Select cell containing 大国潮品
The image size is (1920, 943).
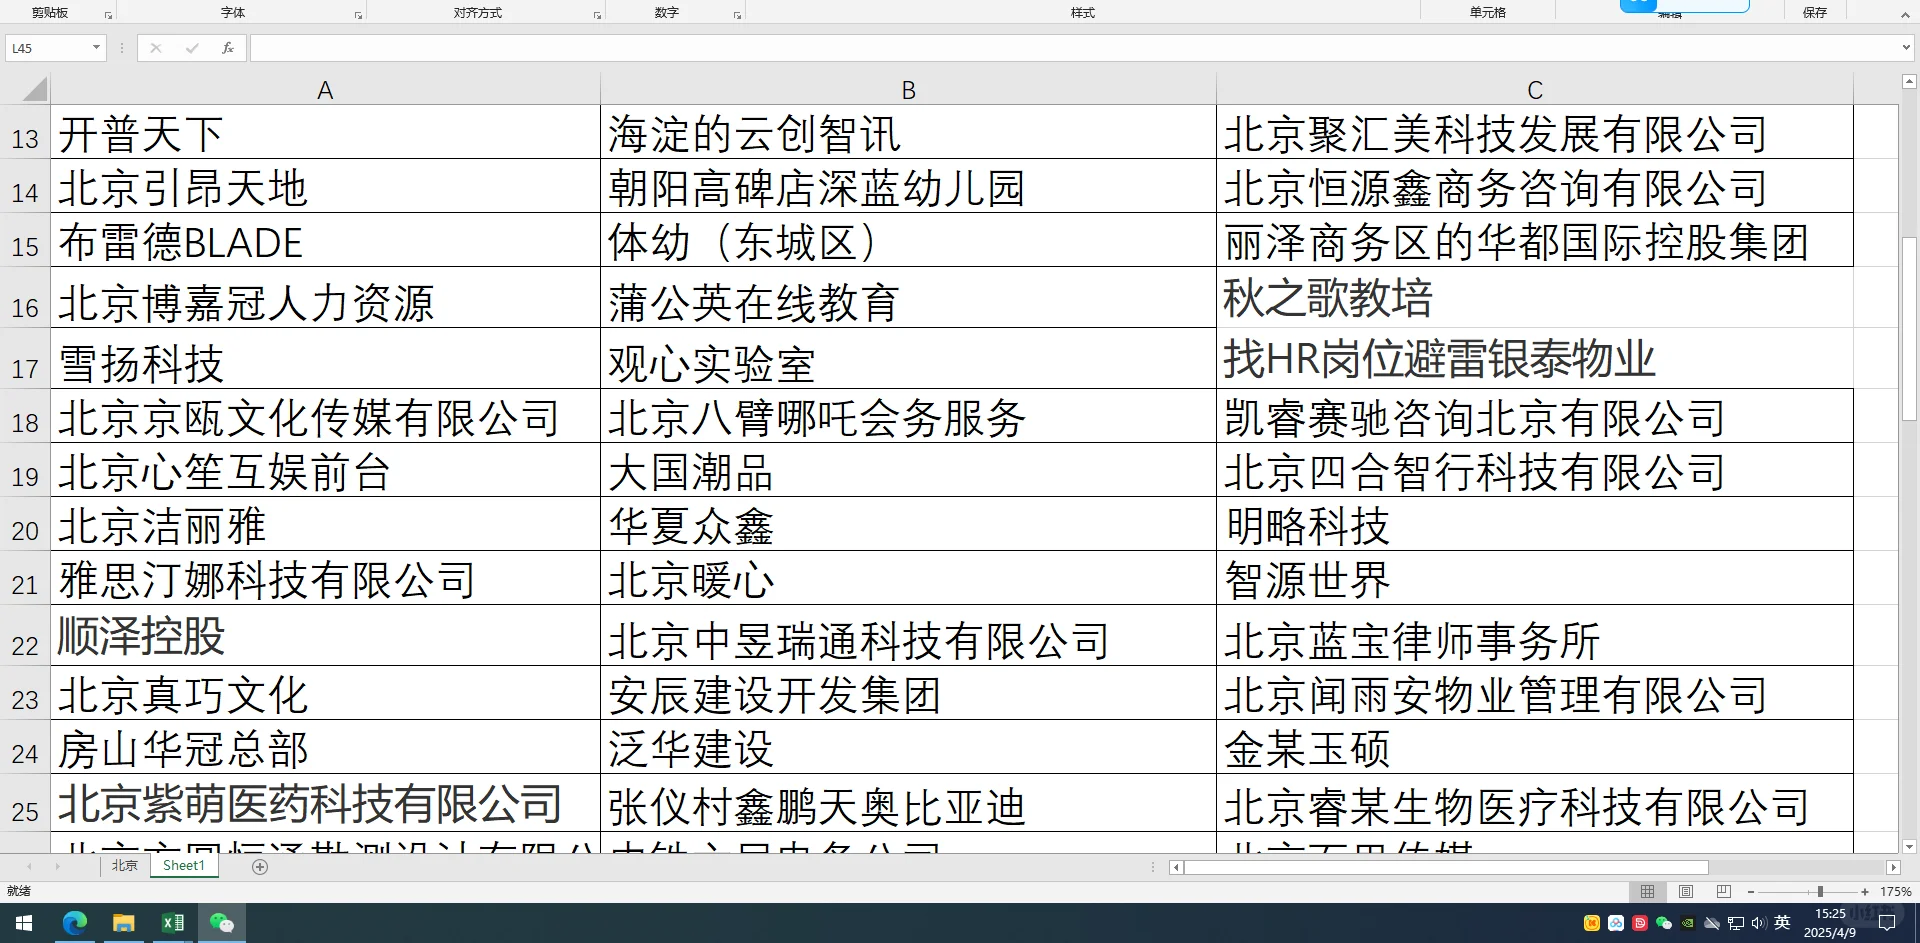tap(908, 471)
